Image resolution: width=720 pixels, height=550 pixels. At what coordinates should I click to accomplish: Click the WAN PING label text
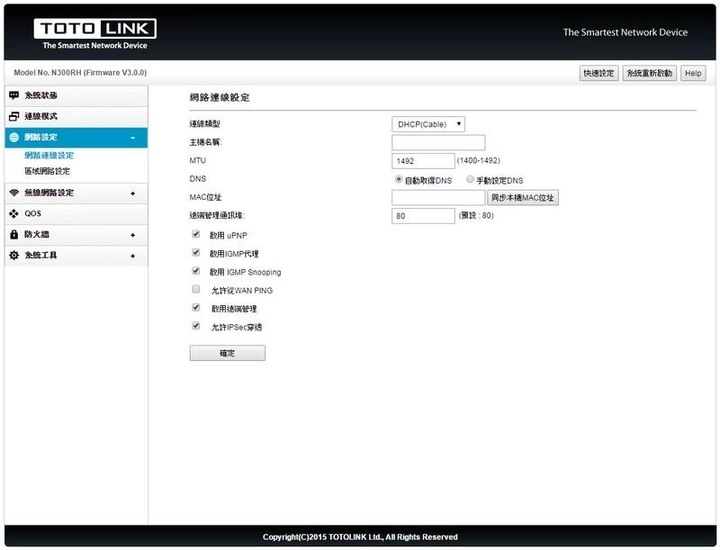[242, 290]
